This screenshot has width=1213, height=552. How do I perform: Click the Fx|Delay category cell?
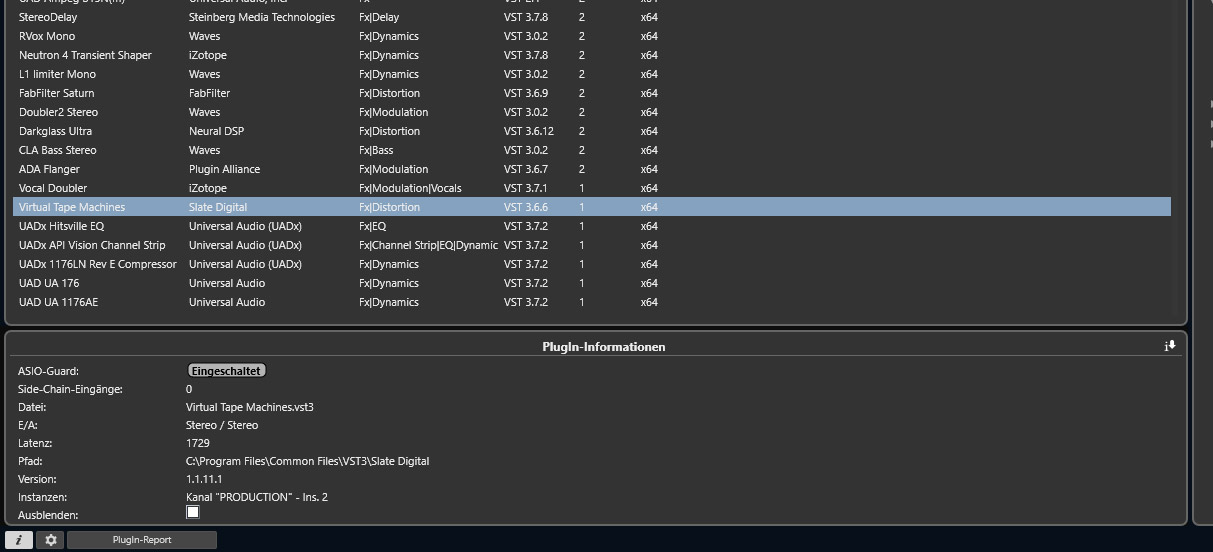[379, 17]
